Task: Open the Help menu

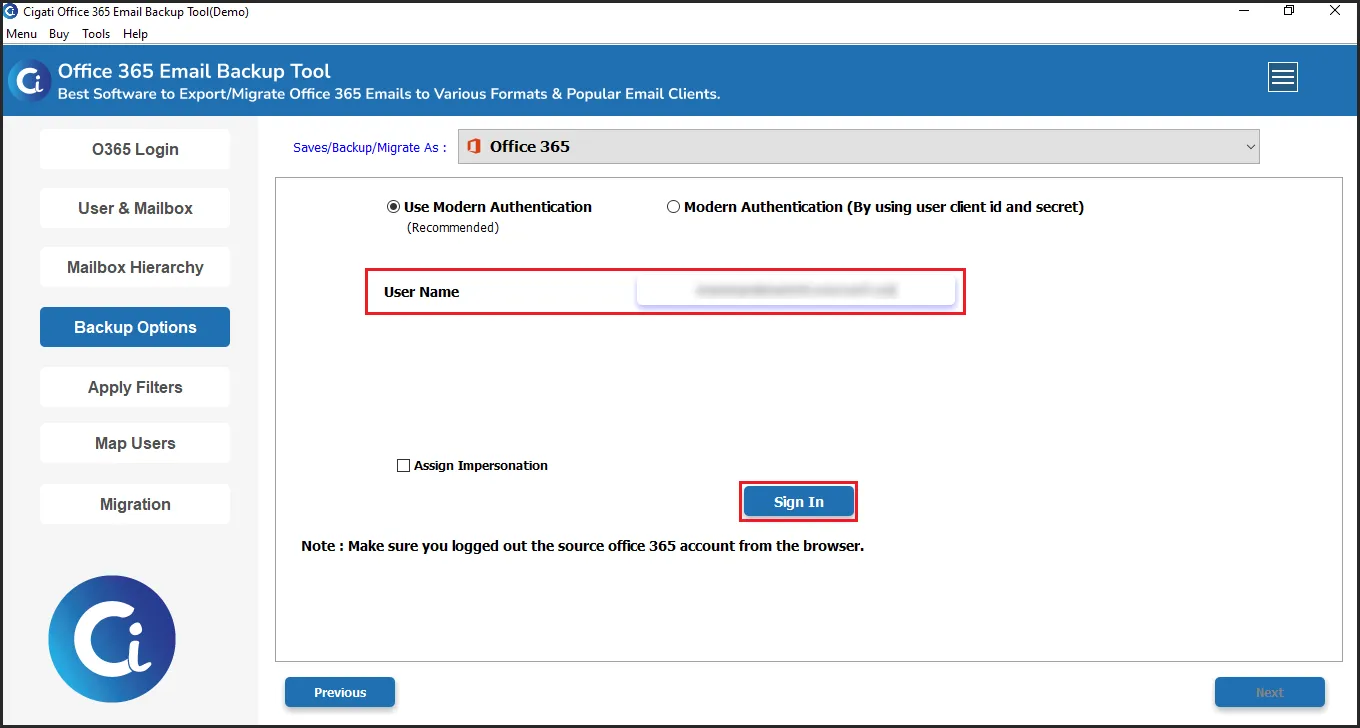Action: (x=135, y=34)
